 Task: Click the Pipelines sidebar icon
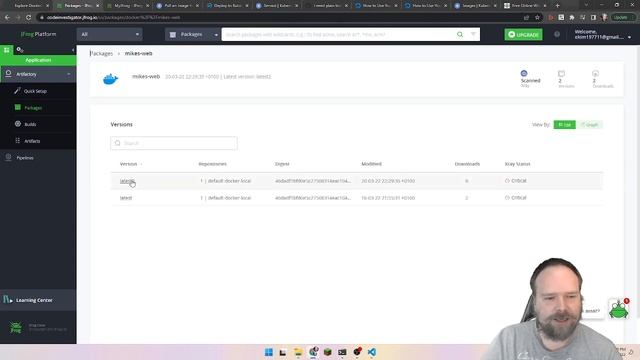click(x=8, y=157)
